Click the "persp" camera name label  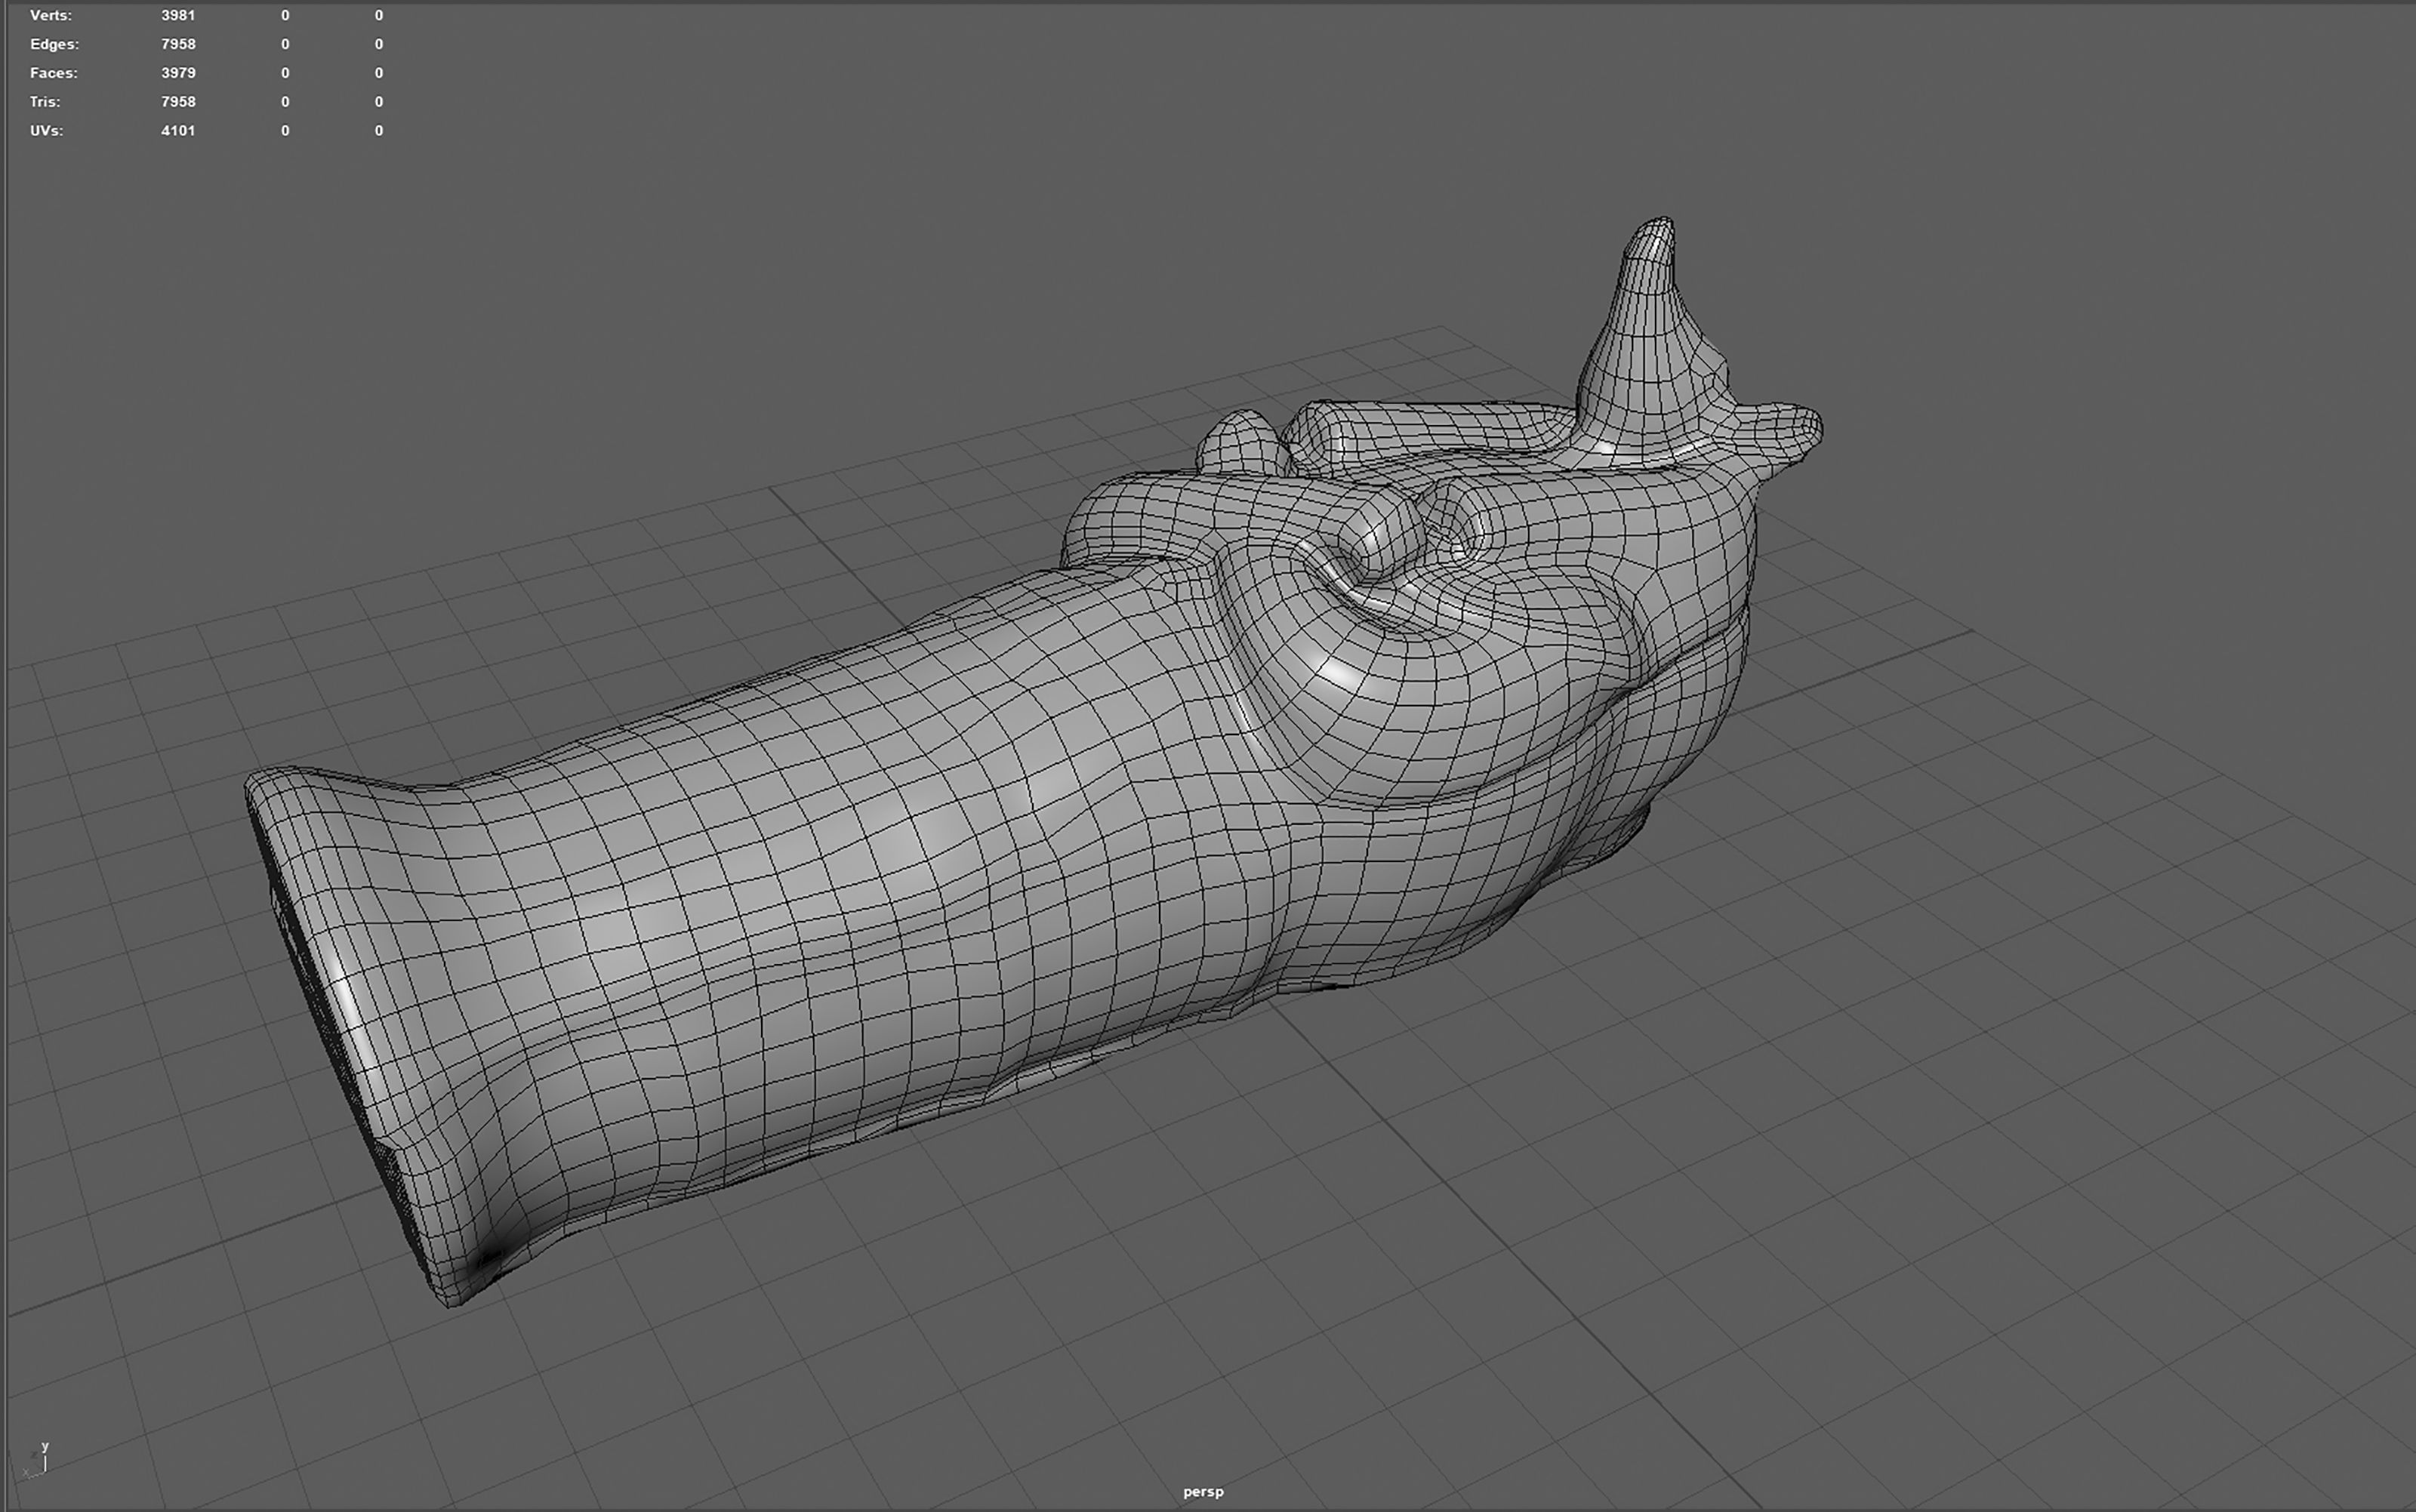tap(1203, 1491)
